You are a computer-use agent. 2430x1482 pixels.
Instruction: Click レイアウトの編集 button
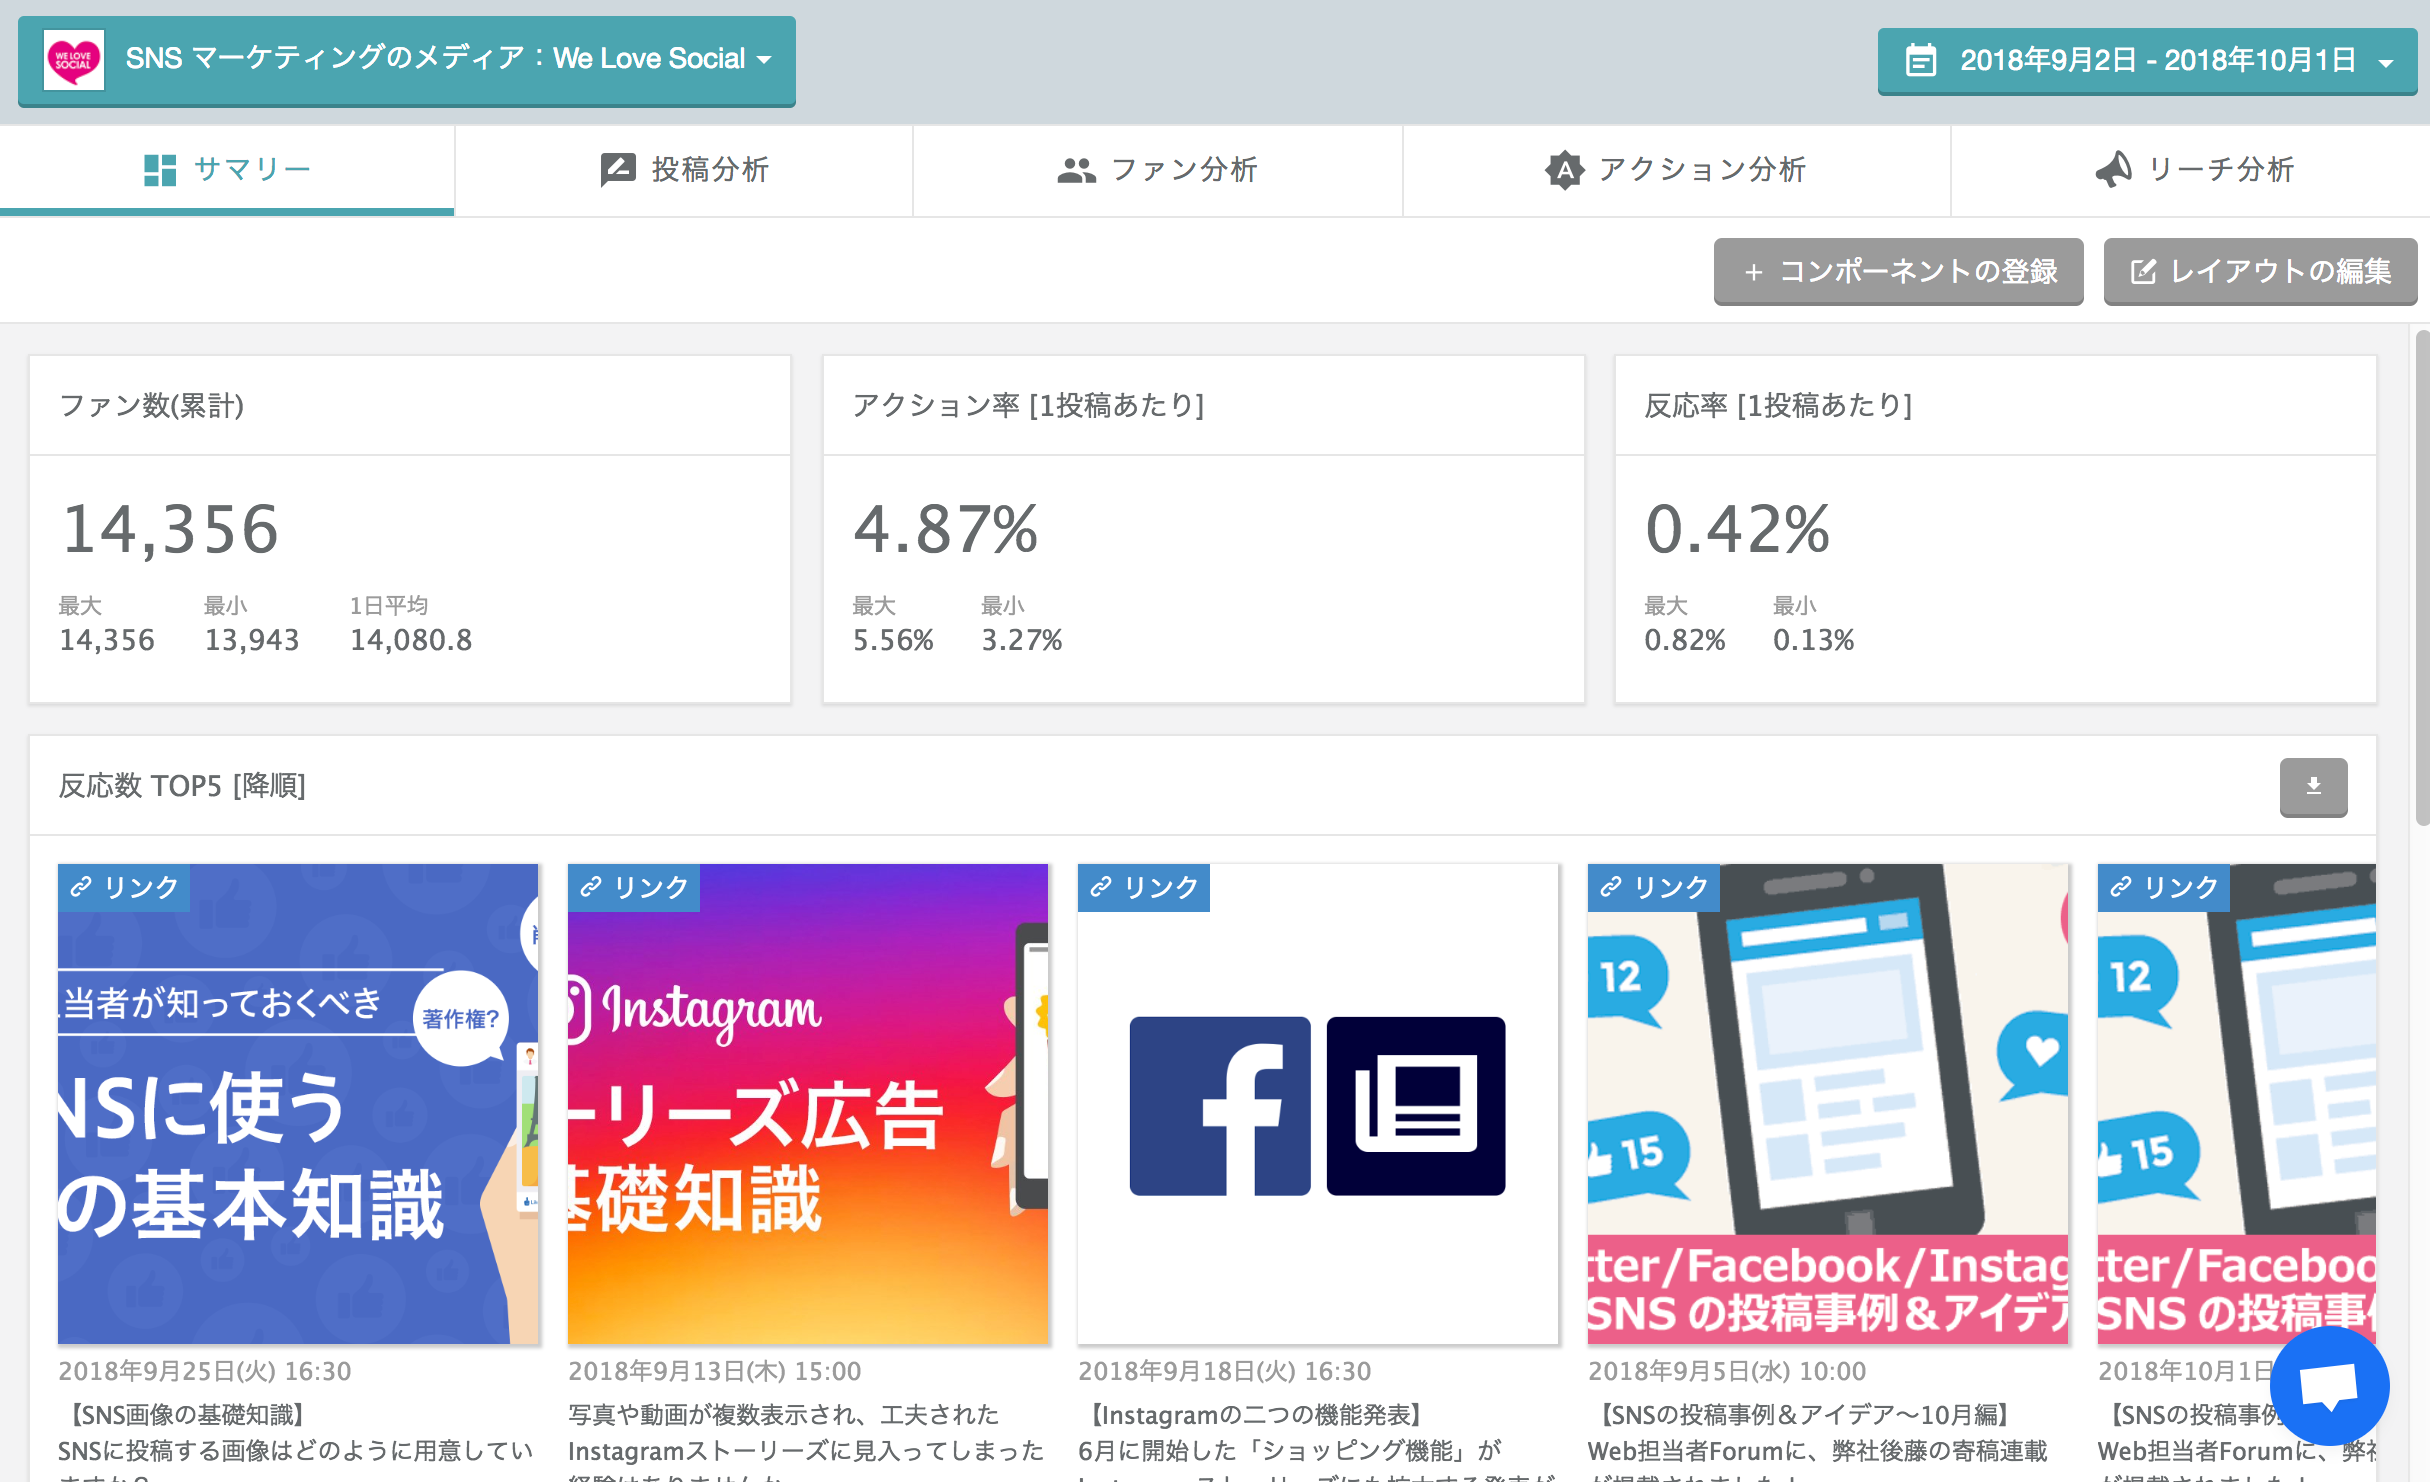(2260, 271)
